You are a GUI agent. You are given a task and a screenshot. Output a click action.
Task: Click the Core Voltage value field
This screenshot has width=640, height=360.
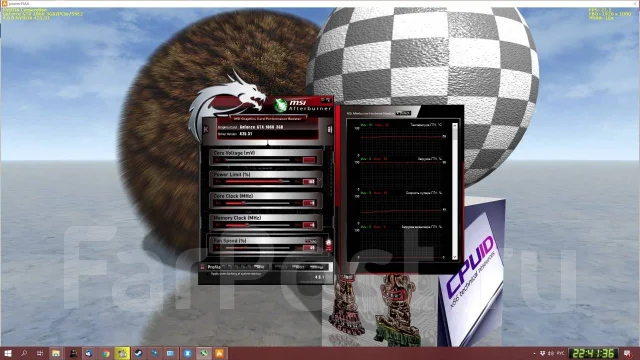click(309, 160)
